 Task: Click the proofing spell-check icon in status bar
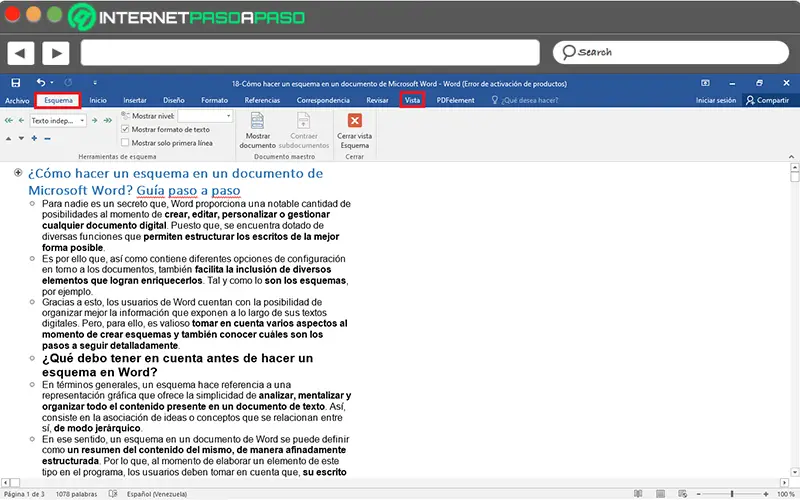click(x=113, y=493)
